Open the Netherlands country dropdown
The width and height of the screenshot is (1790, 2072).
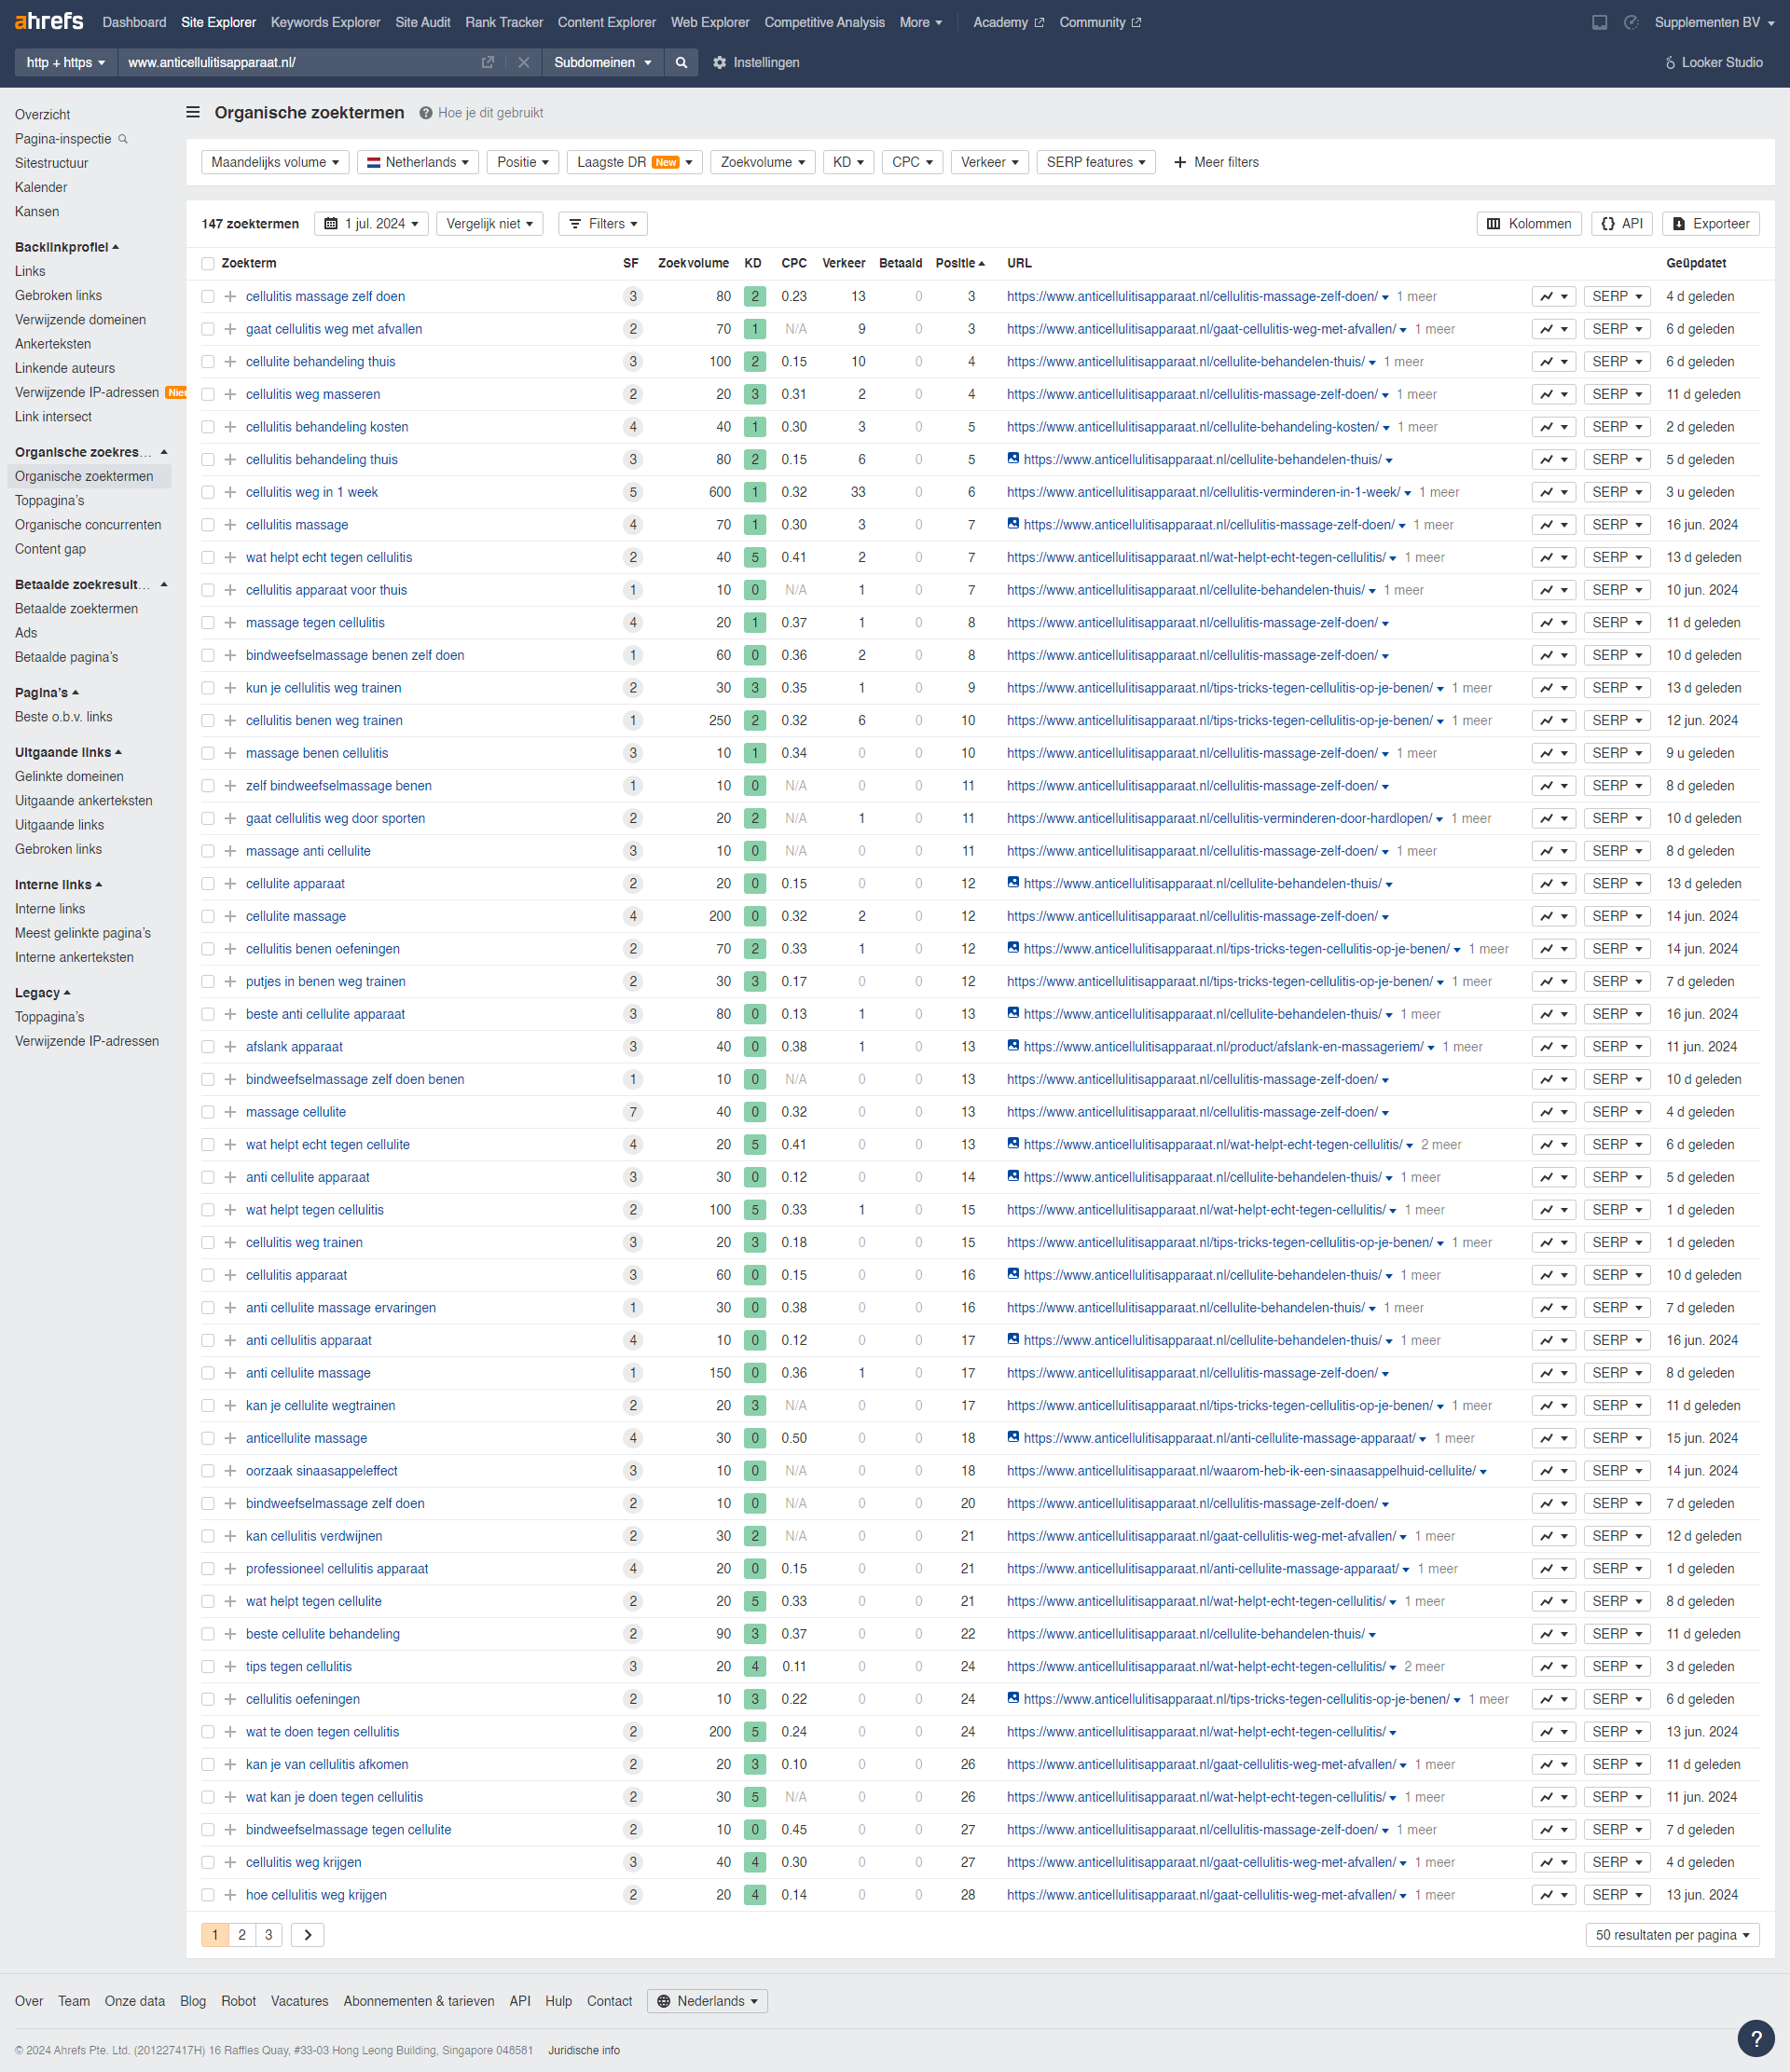point(417,162)
